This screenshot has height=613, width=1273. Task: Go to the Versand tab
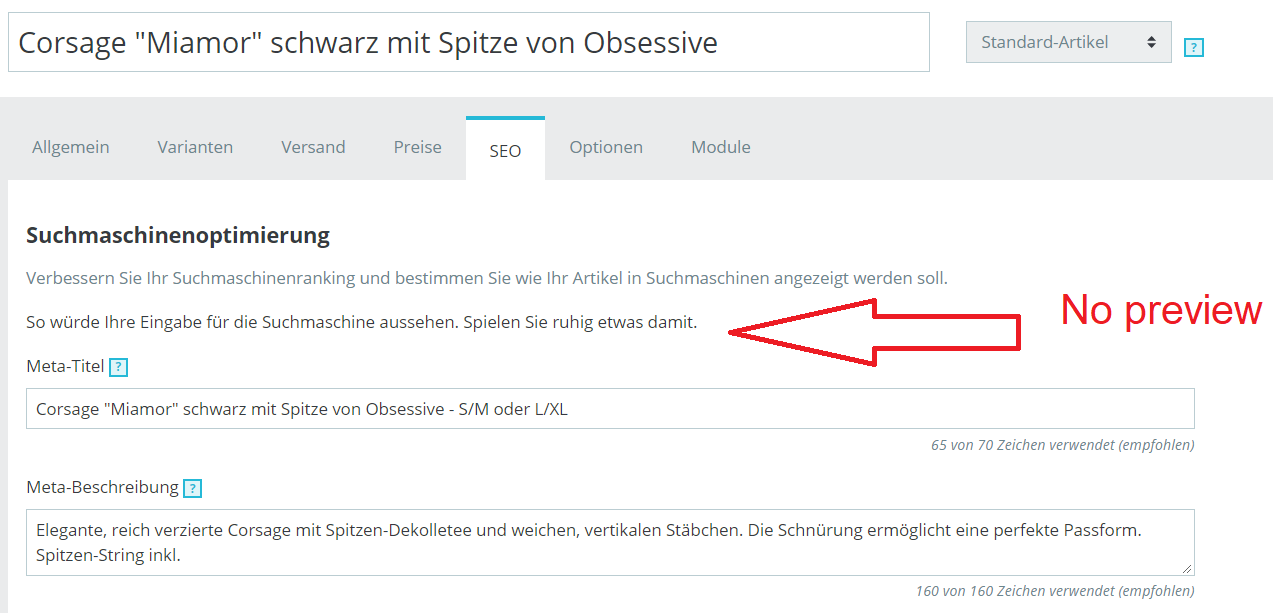coord(313,147)
